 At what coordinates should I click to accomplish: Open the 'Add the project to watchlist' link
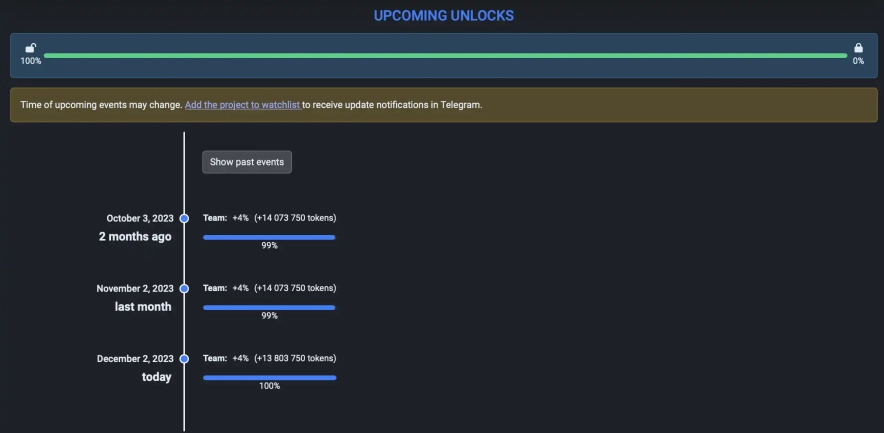point(242,105)
